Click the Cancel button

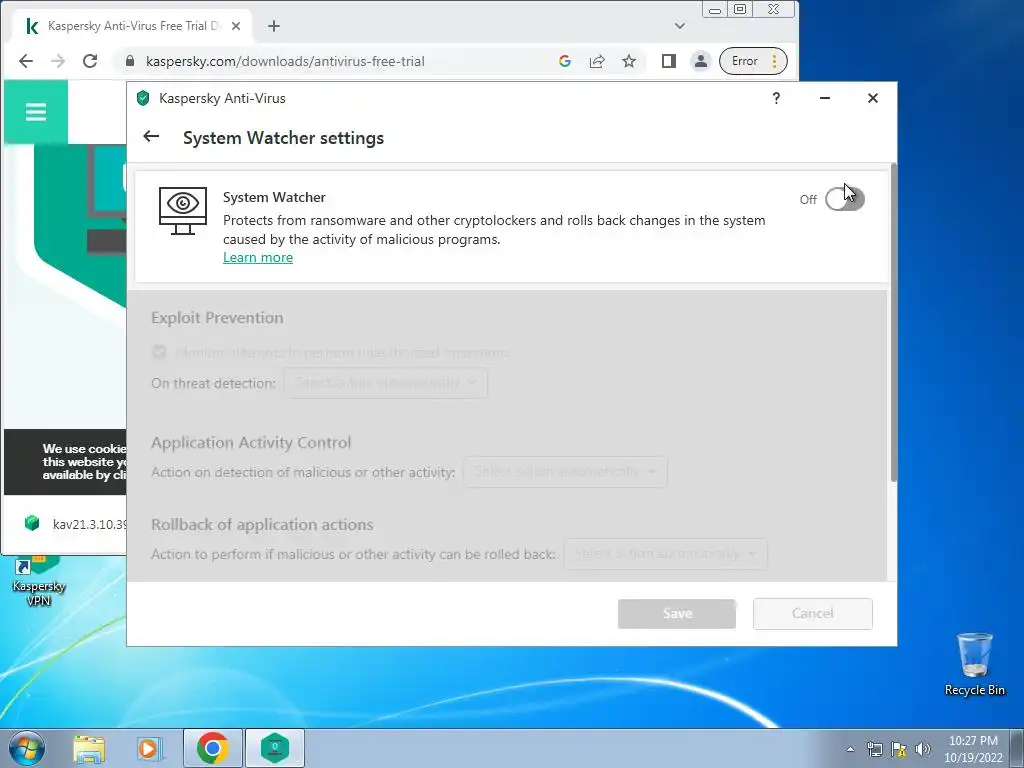pyautogui.click(x=812, y=614)
